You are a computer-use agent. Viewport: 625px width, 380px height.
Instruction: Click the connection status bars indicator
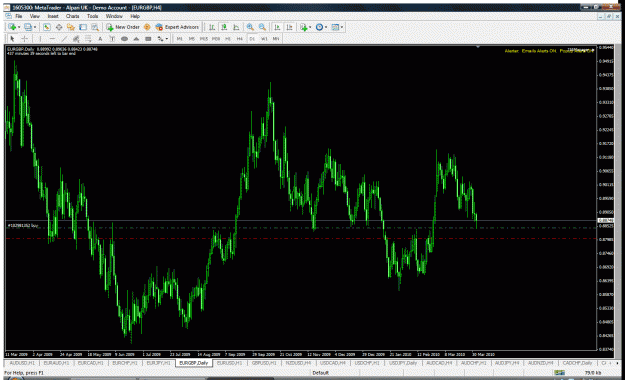coord(560,373)
